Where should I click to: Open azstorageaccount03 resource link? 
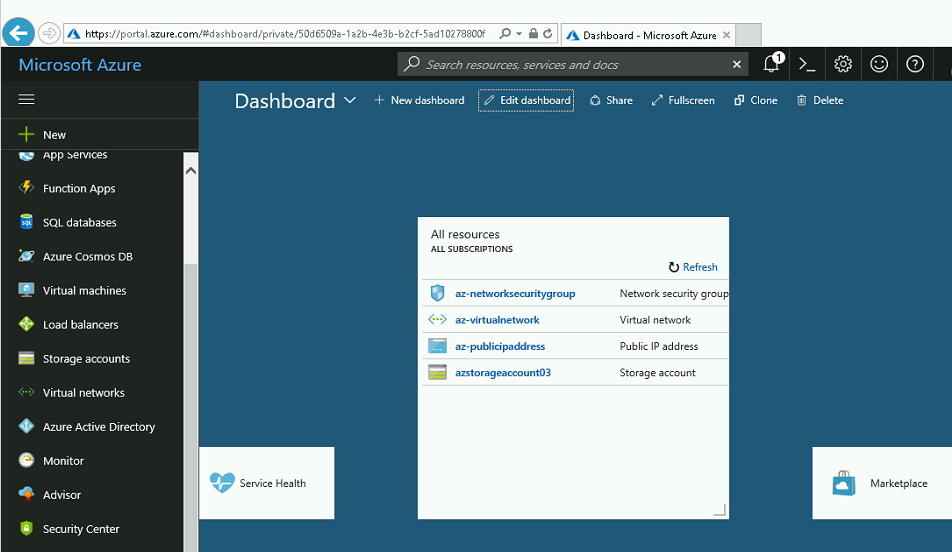coord(503,372)
